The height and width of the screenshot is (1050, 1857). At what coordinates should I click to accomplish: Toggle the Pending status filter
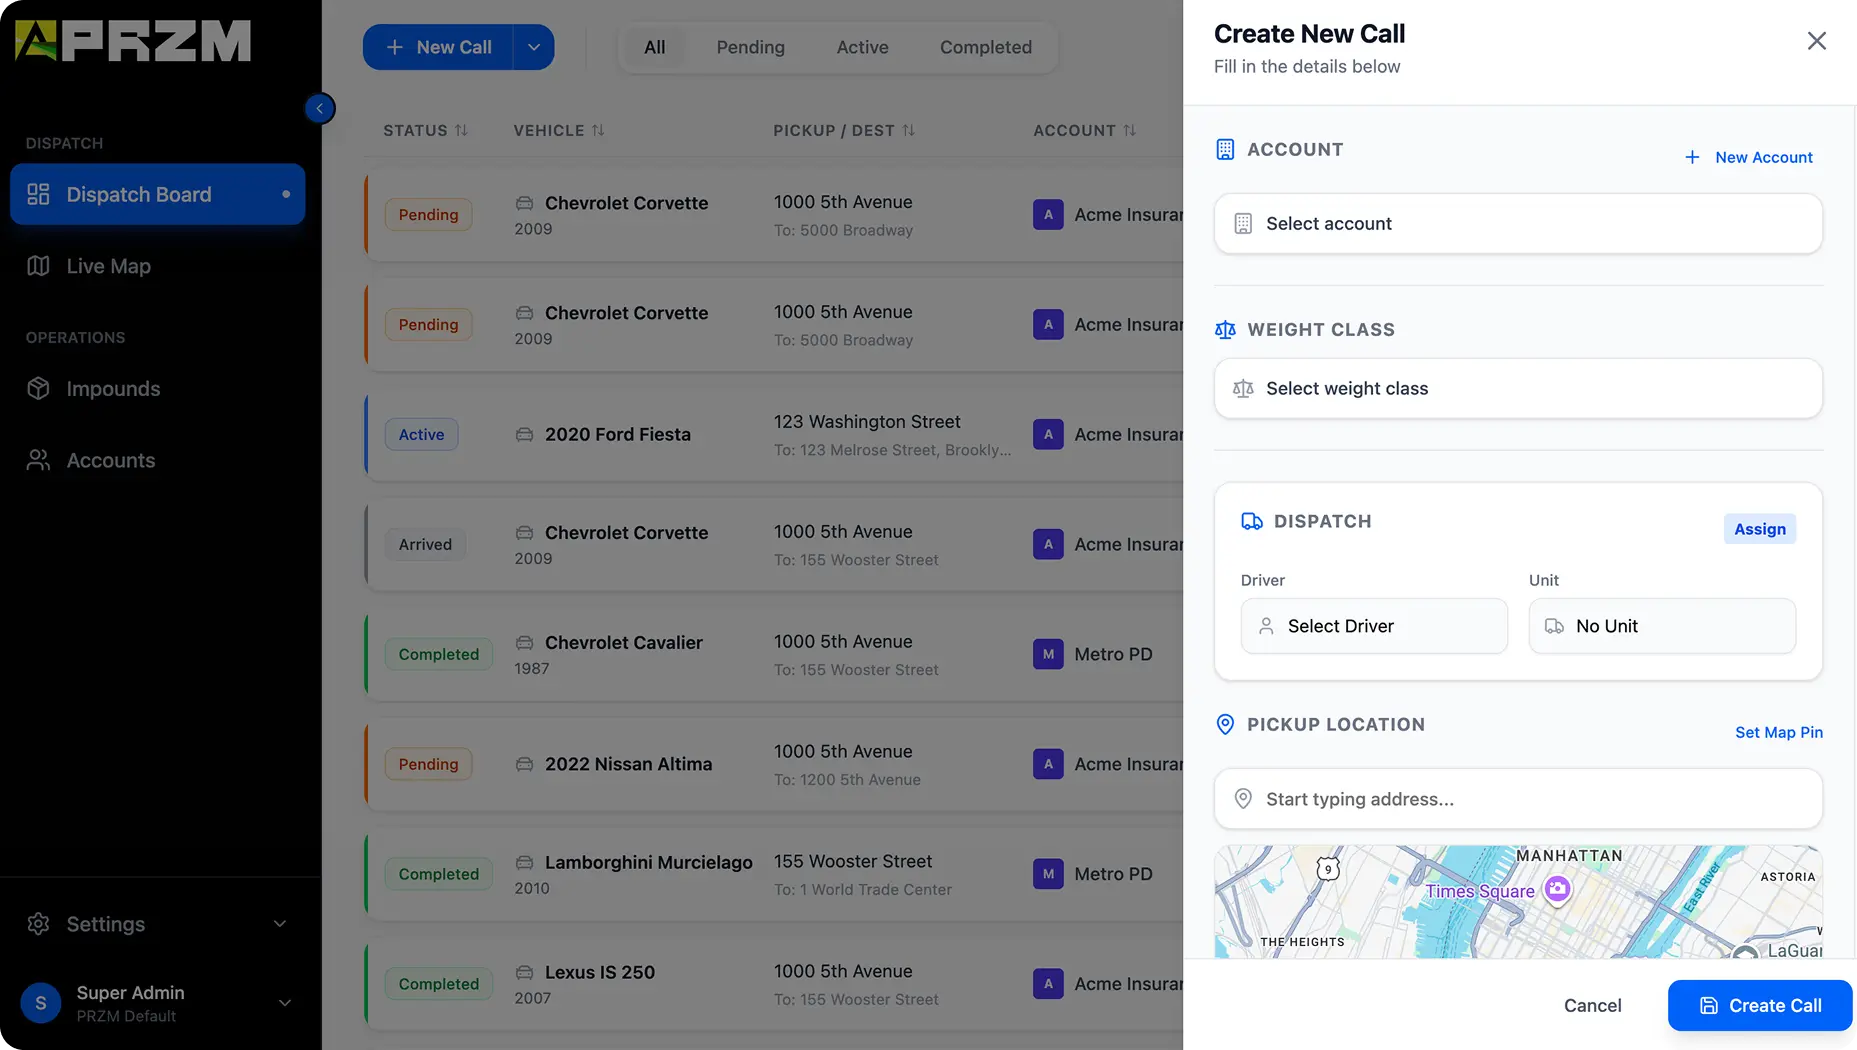click(750, 47)
